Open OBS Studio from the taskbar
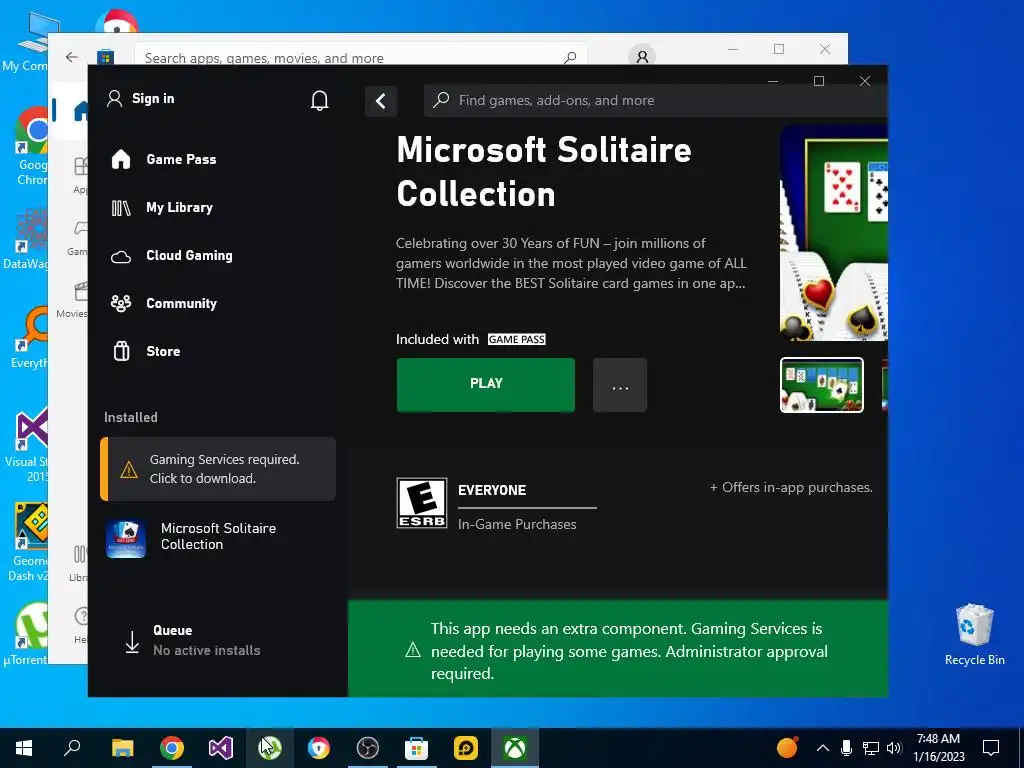This screenshot has width=1024, height=768. pos(368,748)
